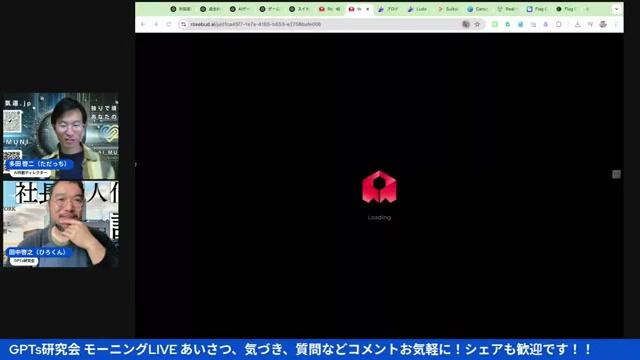Open the extensions puzzle icon
This screenshot has width=640, height=360.
pos(558,24)
